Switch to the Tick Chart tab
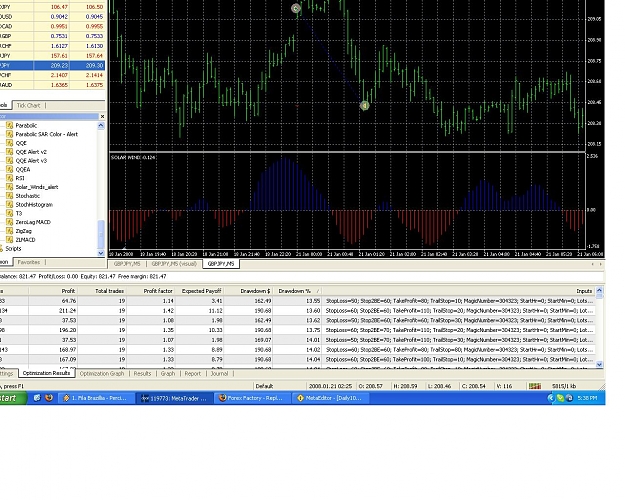 28,105
